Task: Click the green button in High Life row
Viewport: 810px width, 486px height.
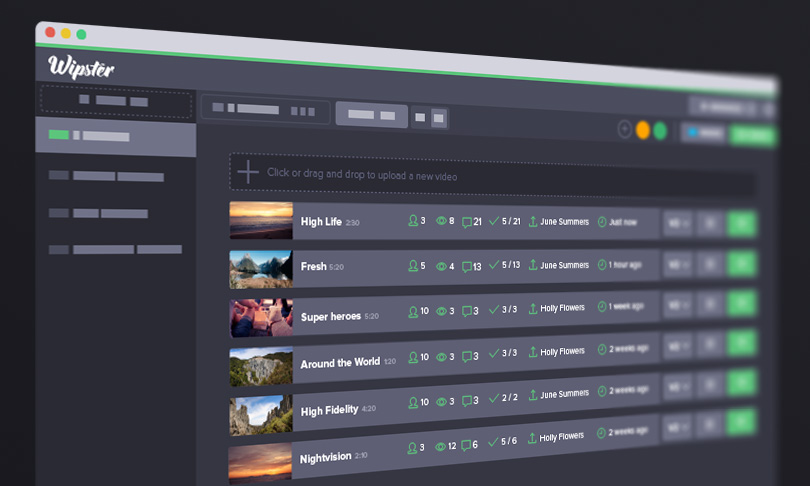Action: tap(741, 224)
